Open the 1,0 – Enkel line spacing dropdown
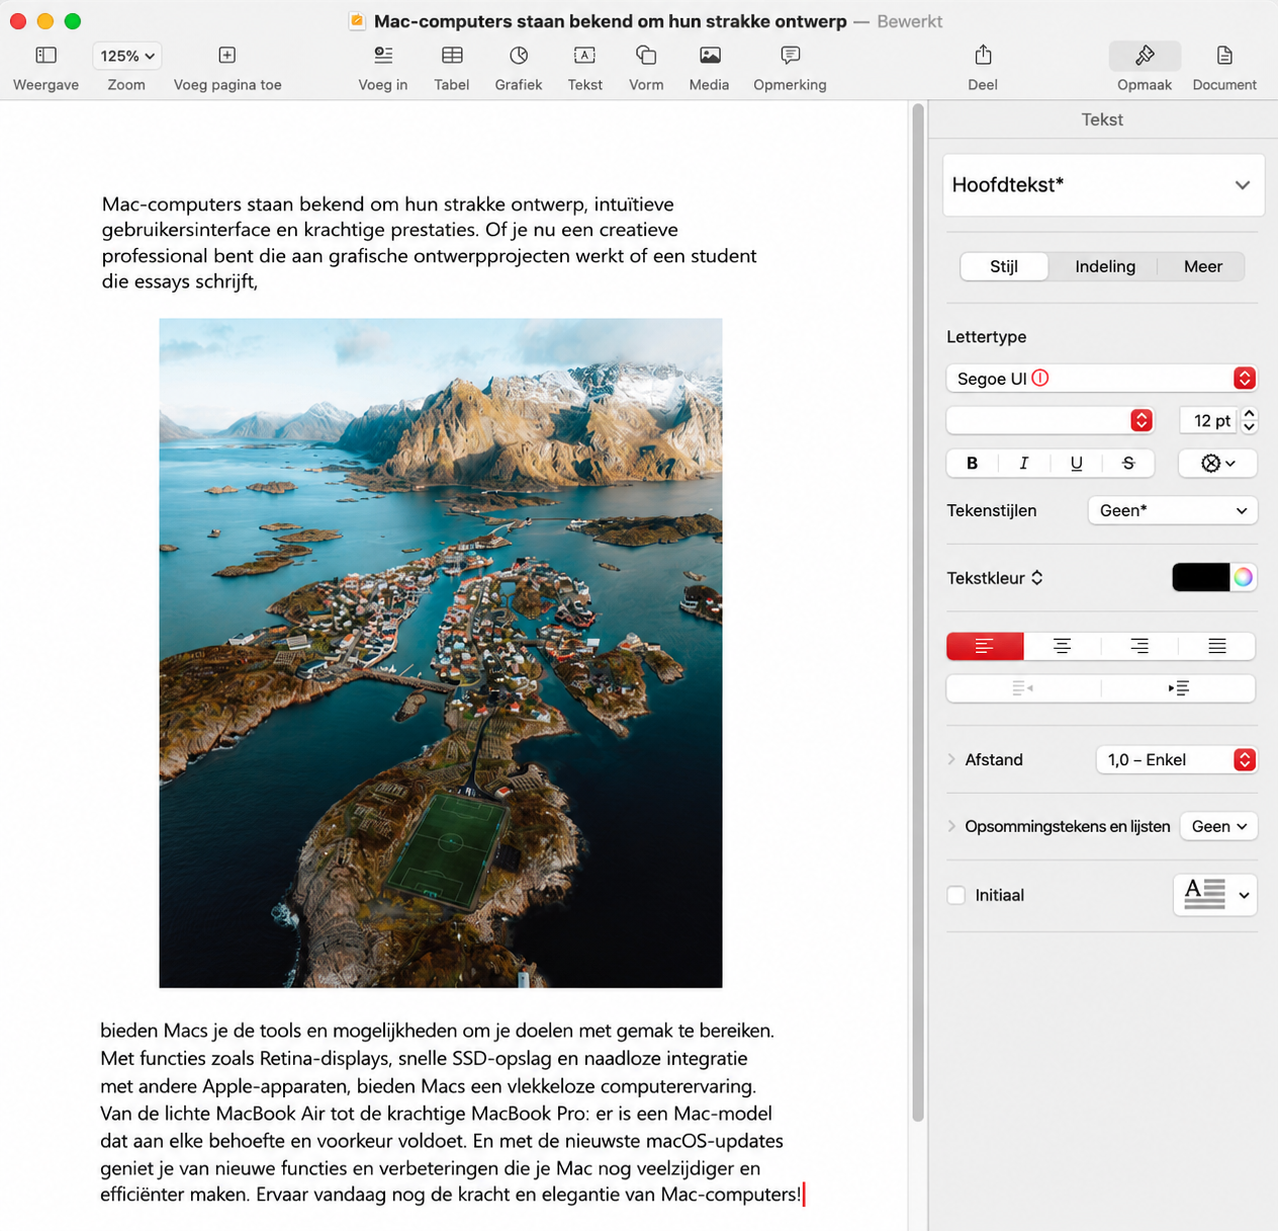Image resolution: width=1278 pixels, height=1231 pixels. coord(1176,760)
